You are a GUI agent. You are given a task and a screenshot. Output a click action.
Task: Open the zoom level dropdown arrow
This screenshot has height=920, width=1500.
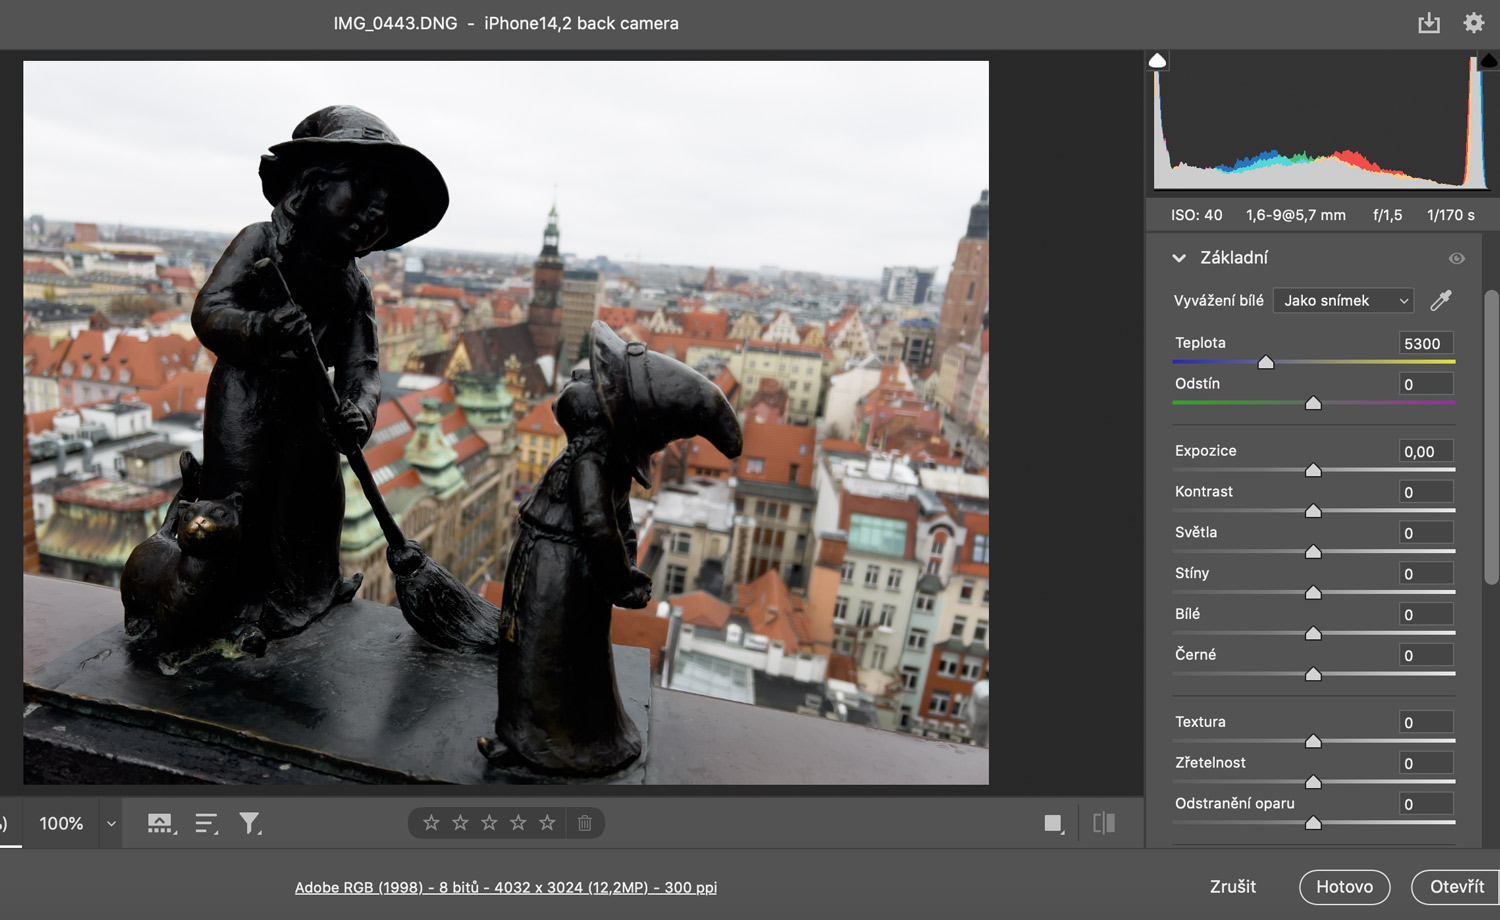[111, 824]
